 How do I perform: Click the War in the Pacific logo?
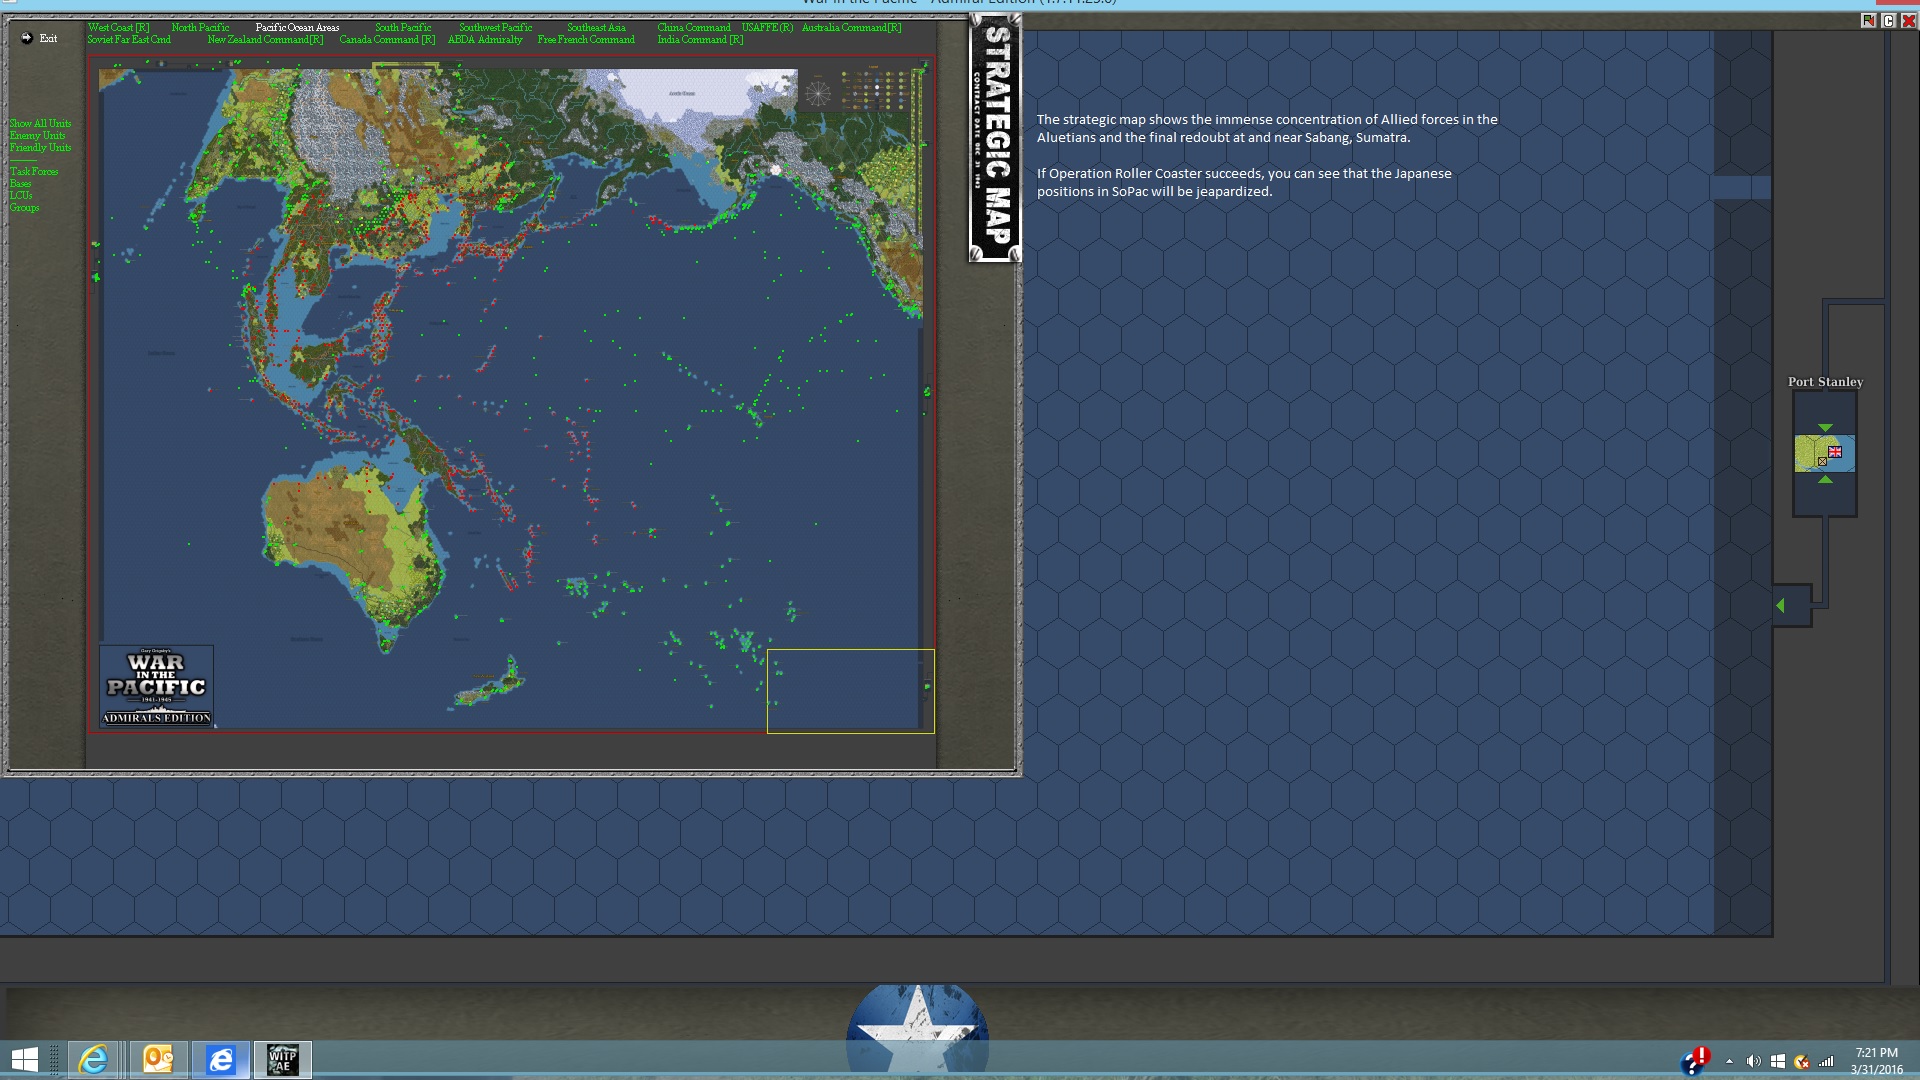[156, 686]
